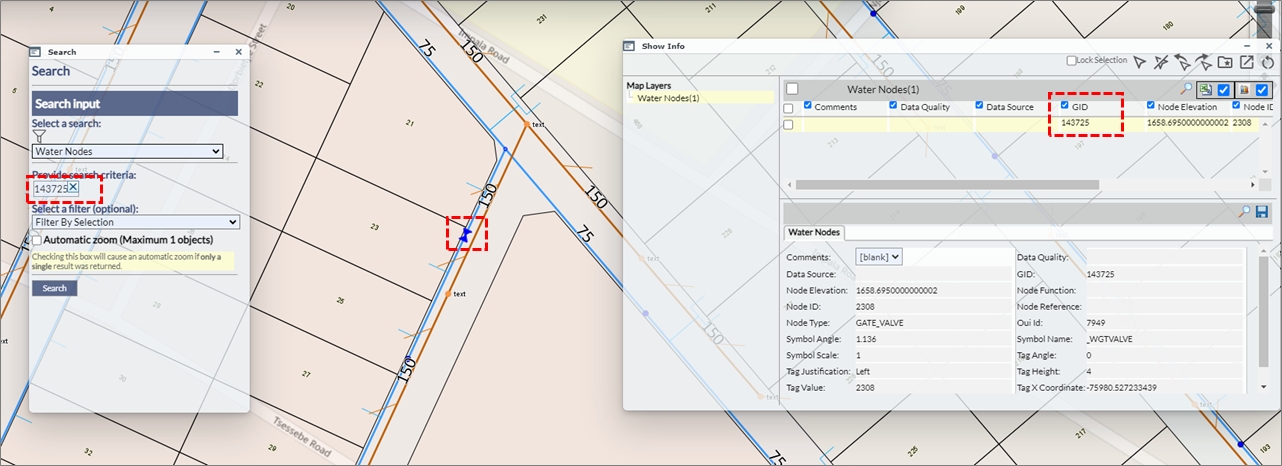
Task: Select the Water Nodes tab in details
Action: tap(814, 233)
